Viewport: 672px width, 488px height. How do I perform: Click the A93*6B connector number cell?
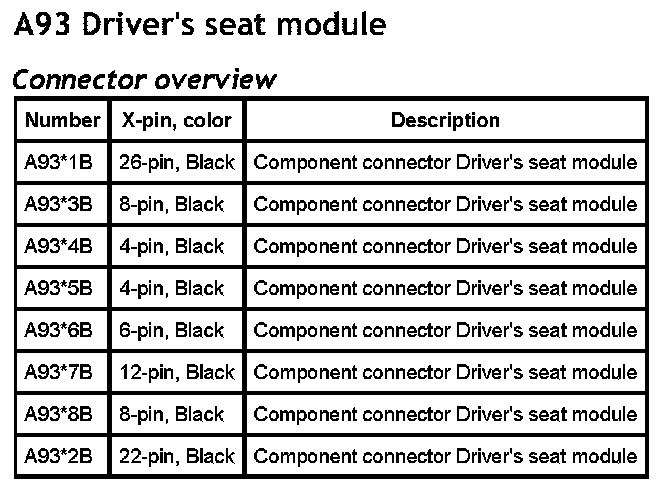(59, 330)
